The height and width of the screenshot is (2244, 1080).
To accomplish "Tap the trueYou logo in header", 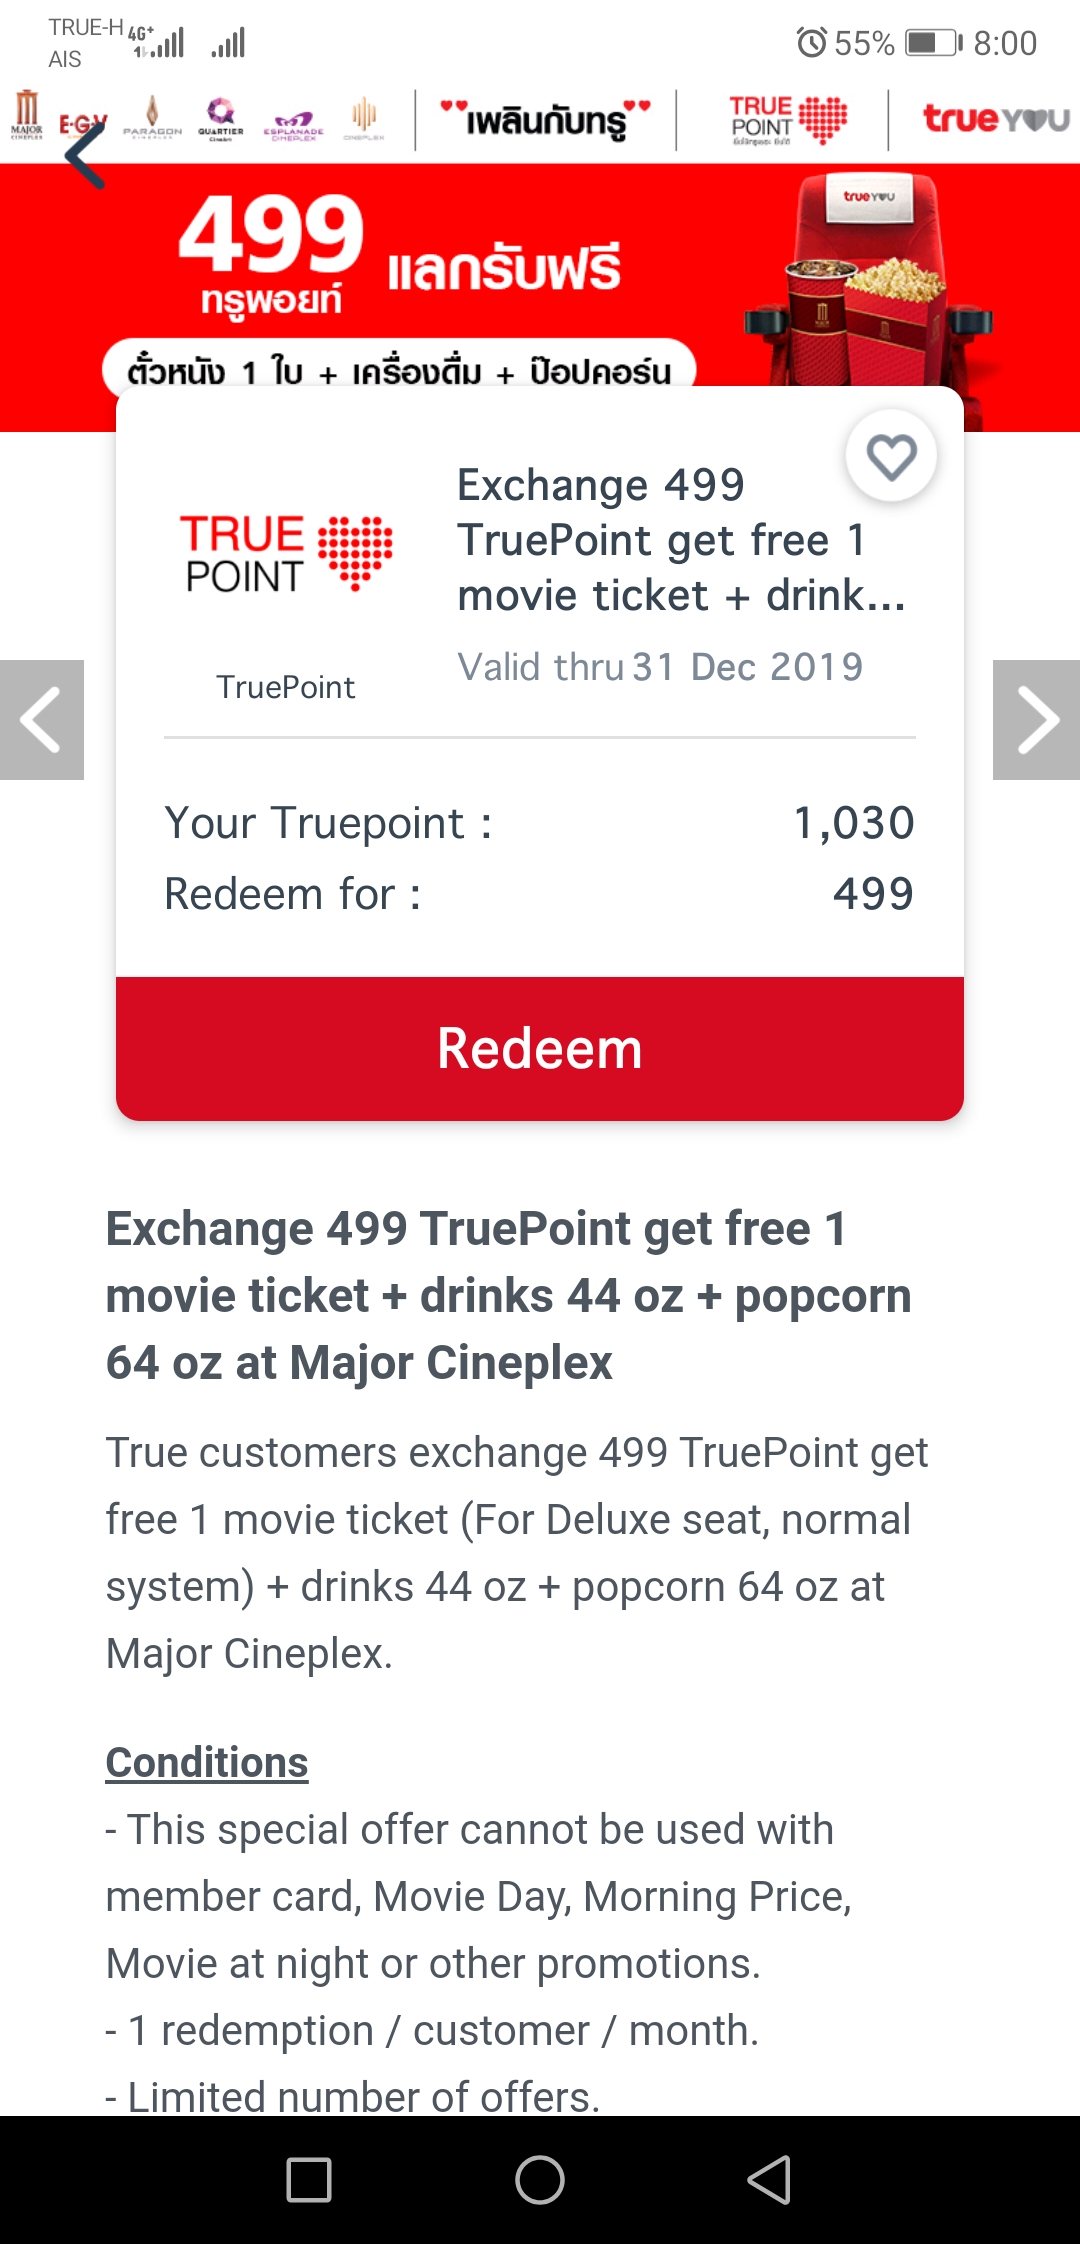I will point(995,119).
